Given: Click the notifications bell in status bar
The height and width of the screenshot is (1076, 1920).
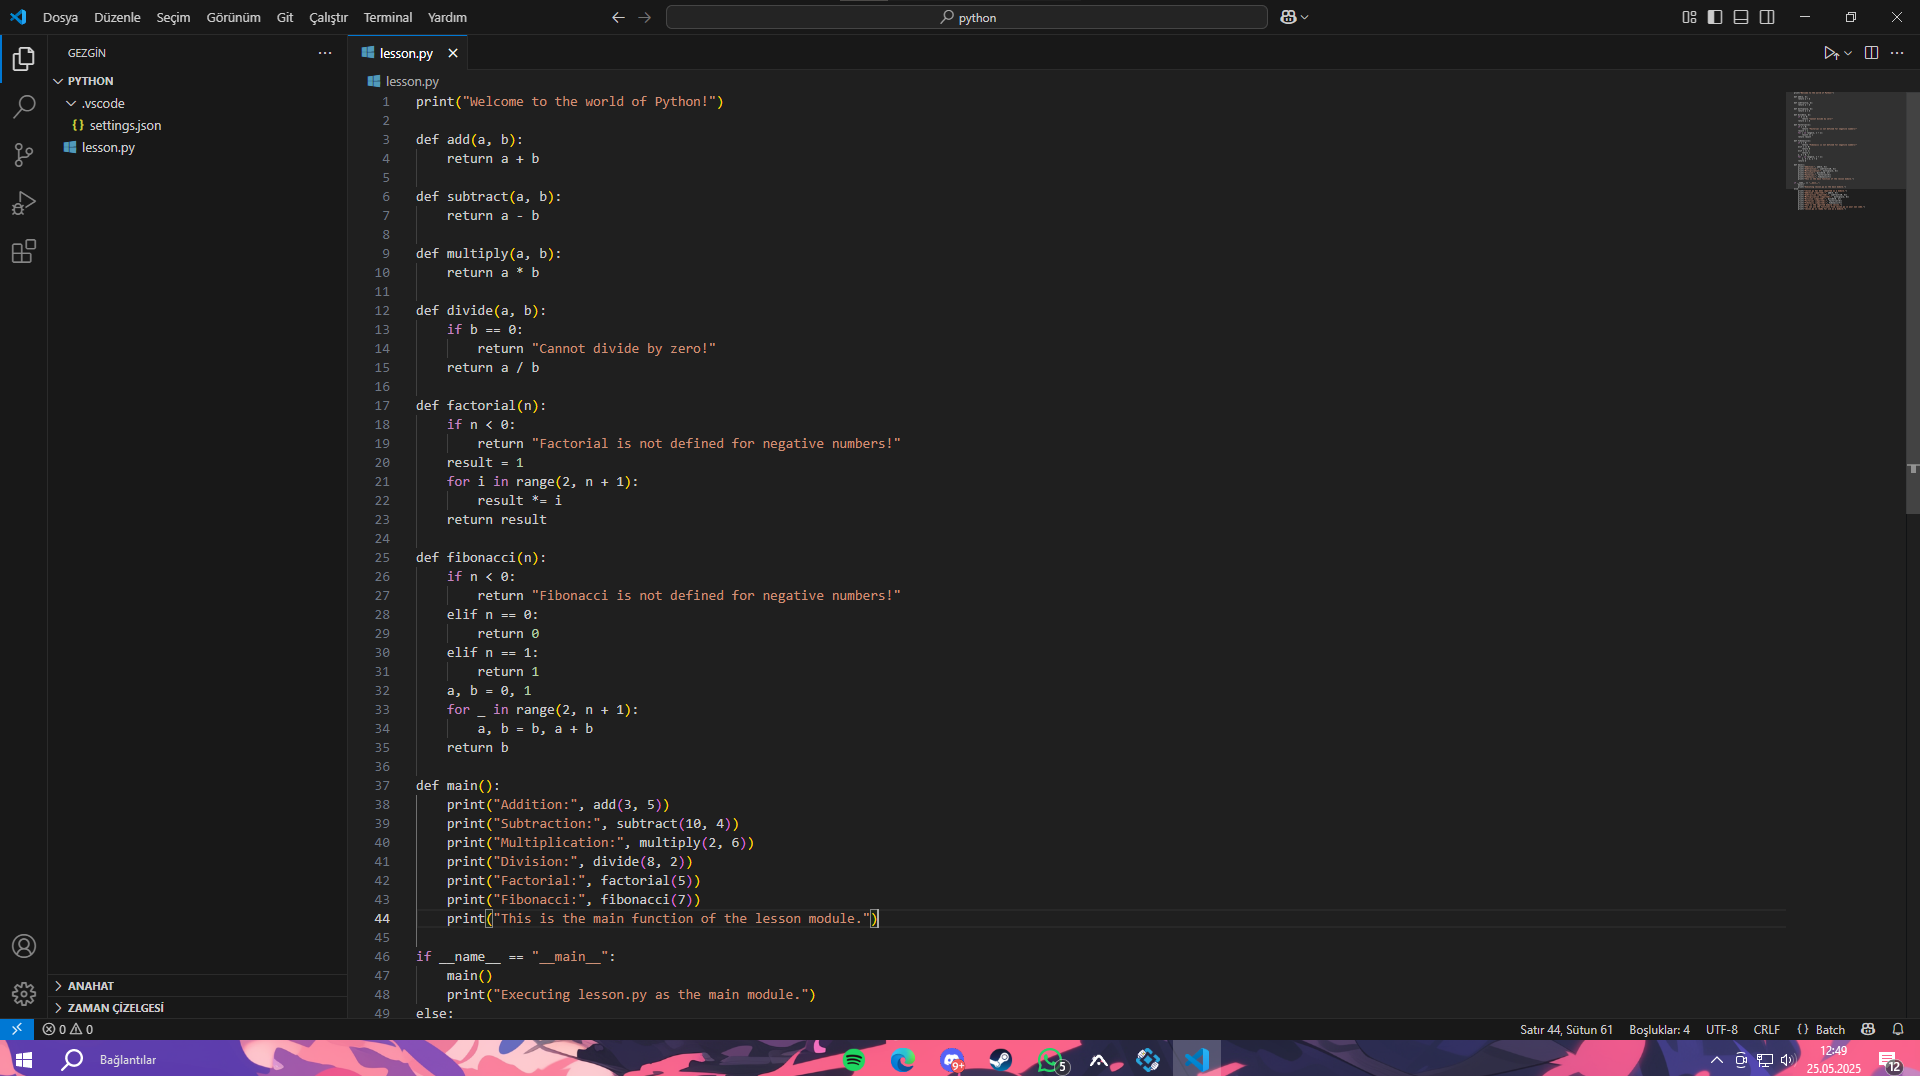Looking at the screenshot, I should pyautogui.click(x=1898, y=1029).
